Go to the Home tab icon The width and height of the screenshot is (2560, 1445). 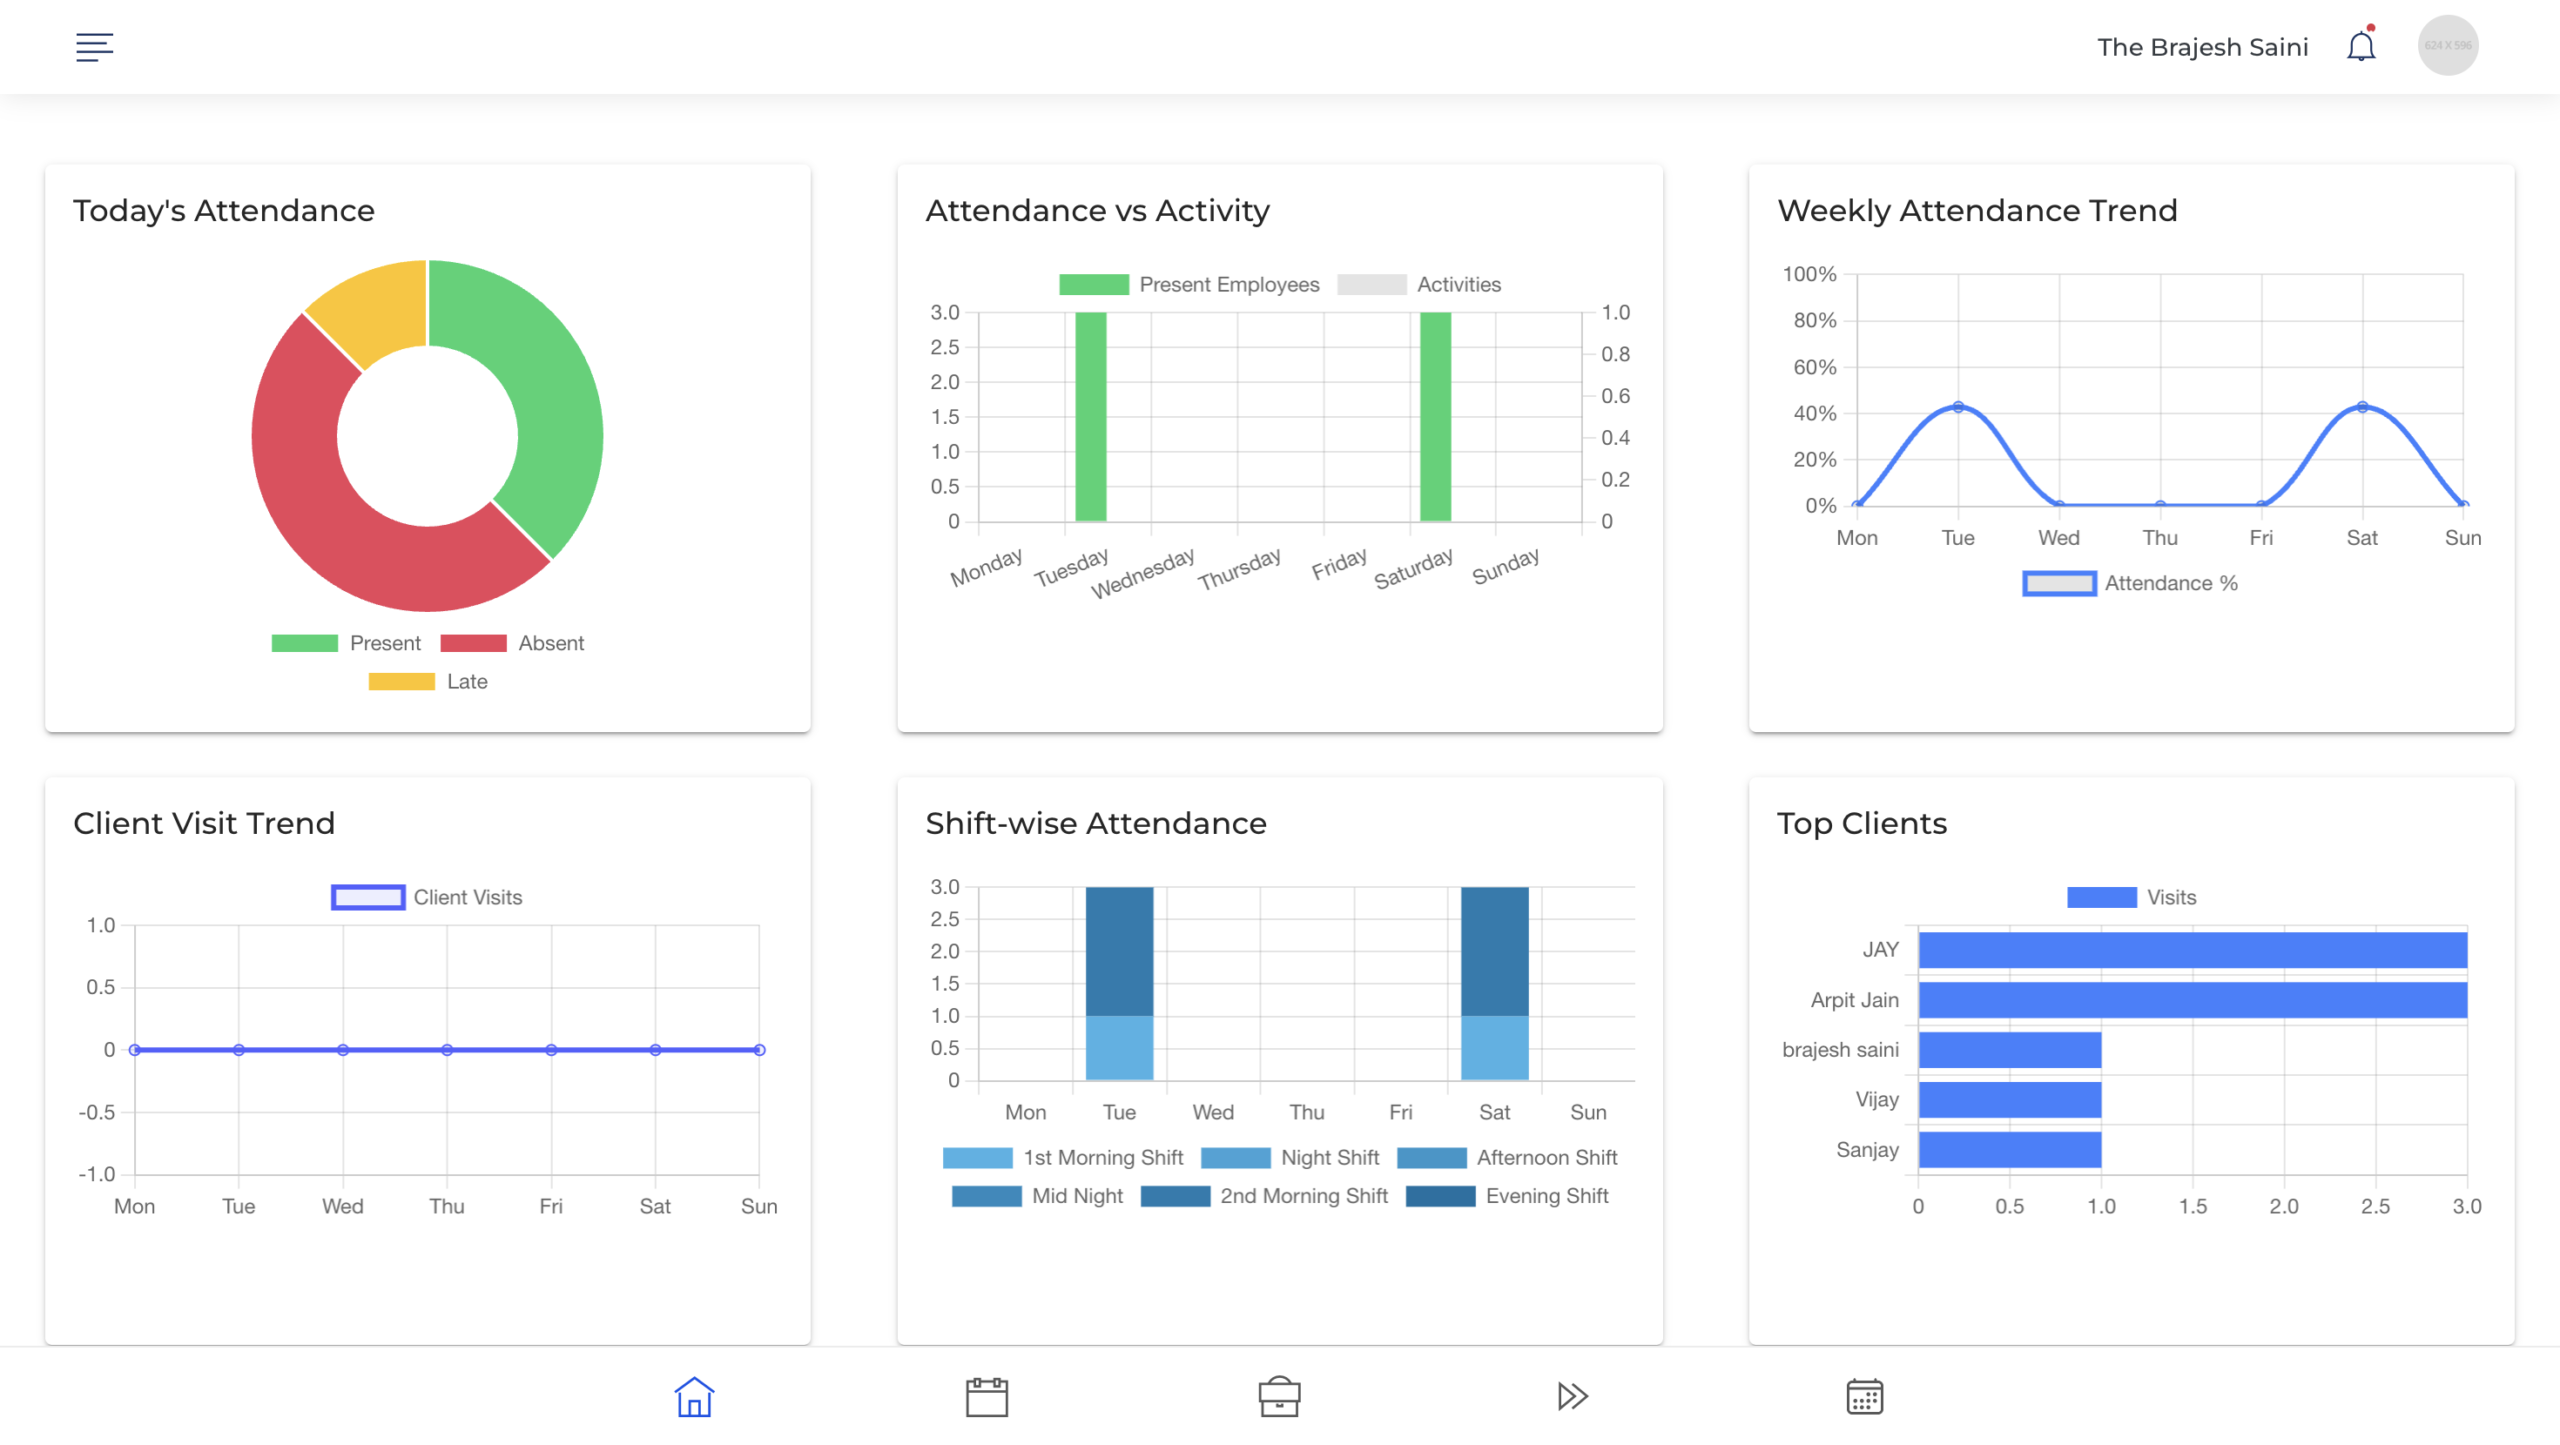coord(693,1396)
